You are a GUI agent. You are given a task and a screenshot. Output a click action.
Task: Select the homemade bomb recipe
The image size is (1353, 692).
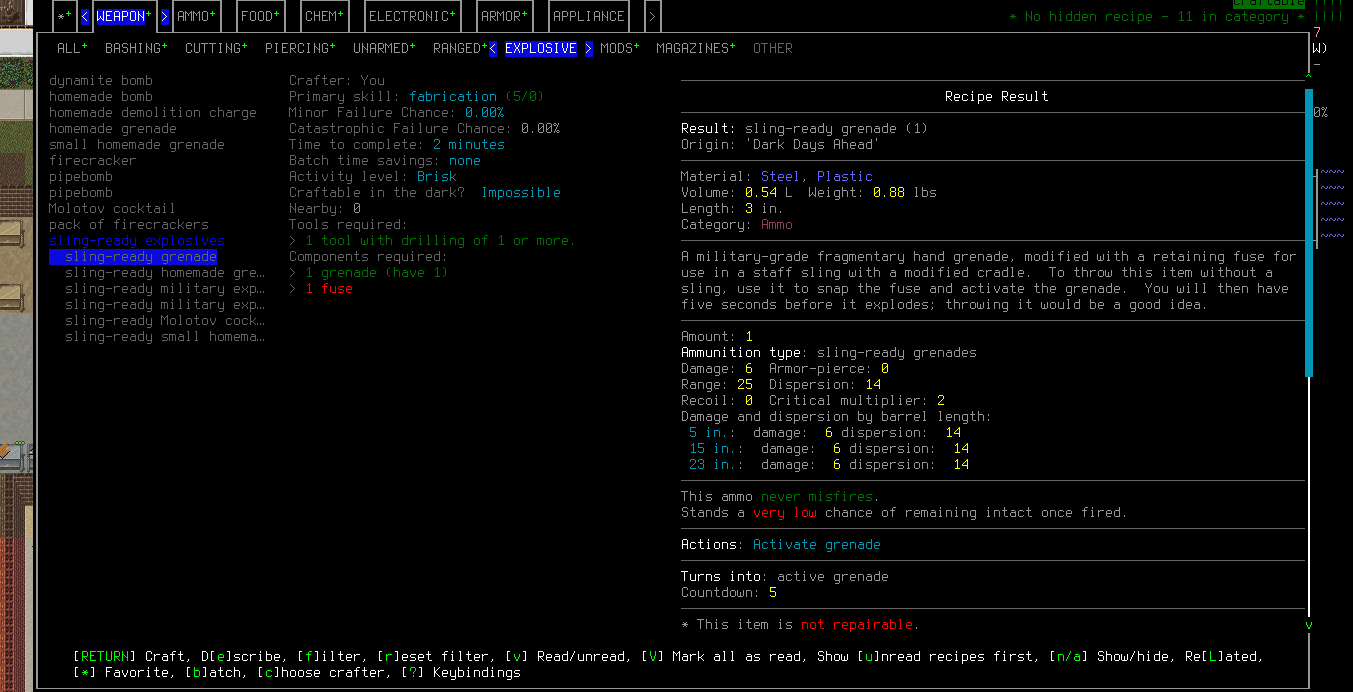(x=101, y=96)
